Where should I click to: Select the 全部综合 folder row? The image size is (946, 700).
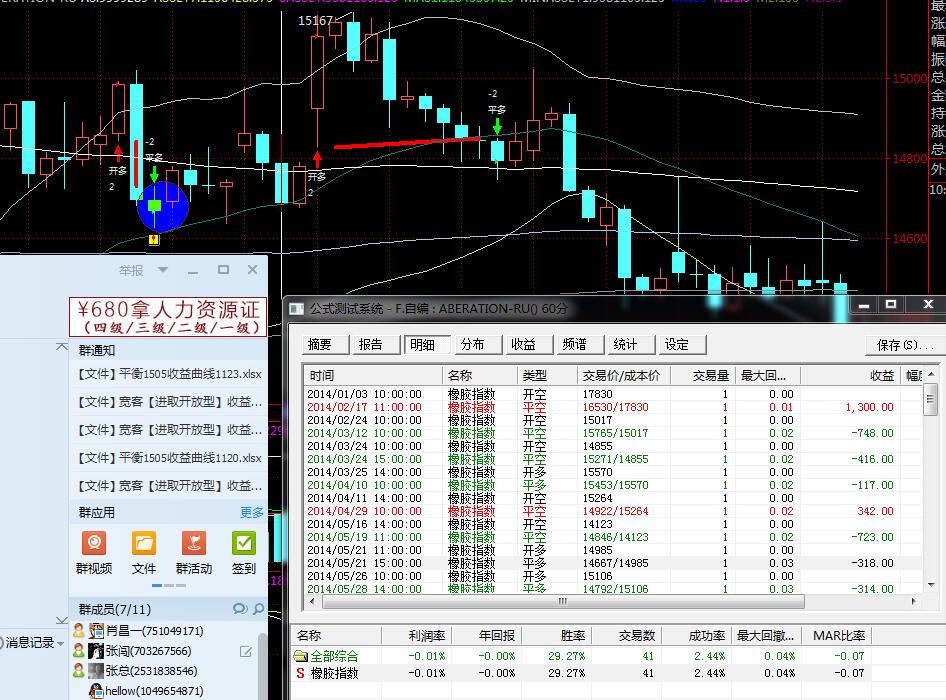pos(333,656)
